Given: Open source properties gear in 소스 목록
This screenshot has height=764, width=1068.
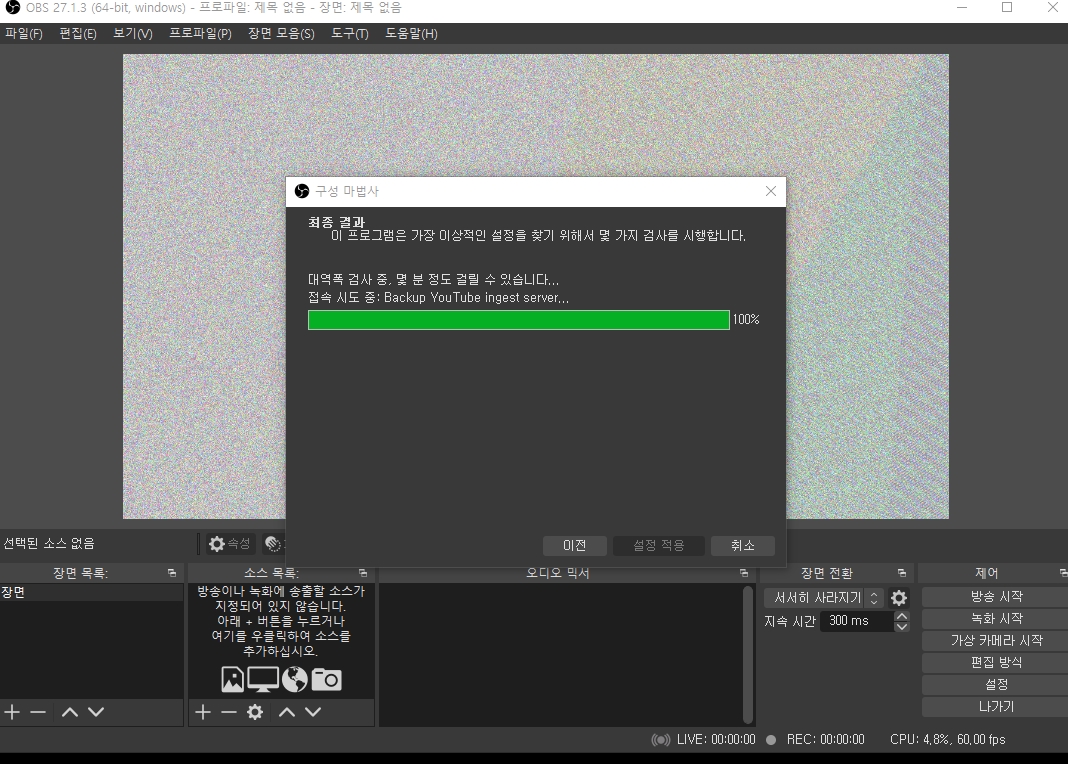Looking at the screenshot, I should point(255,712).
